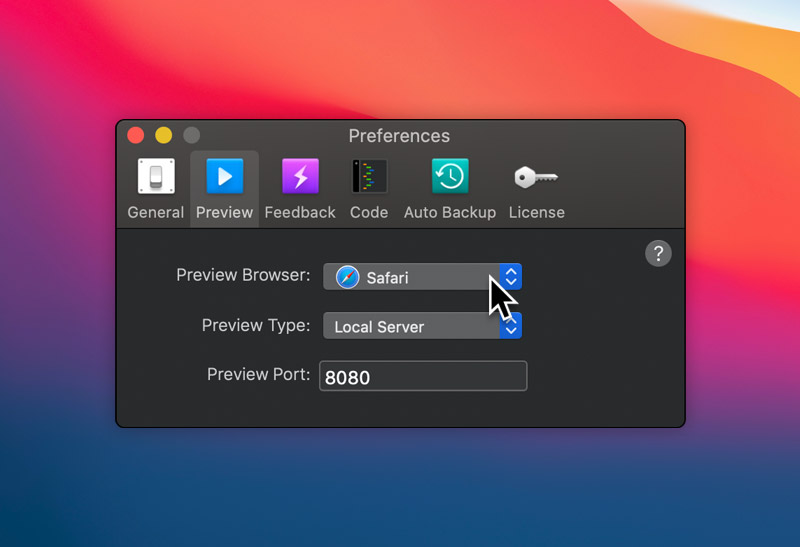Click into the Preview Port field

(x=423, y=376)
